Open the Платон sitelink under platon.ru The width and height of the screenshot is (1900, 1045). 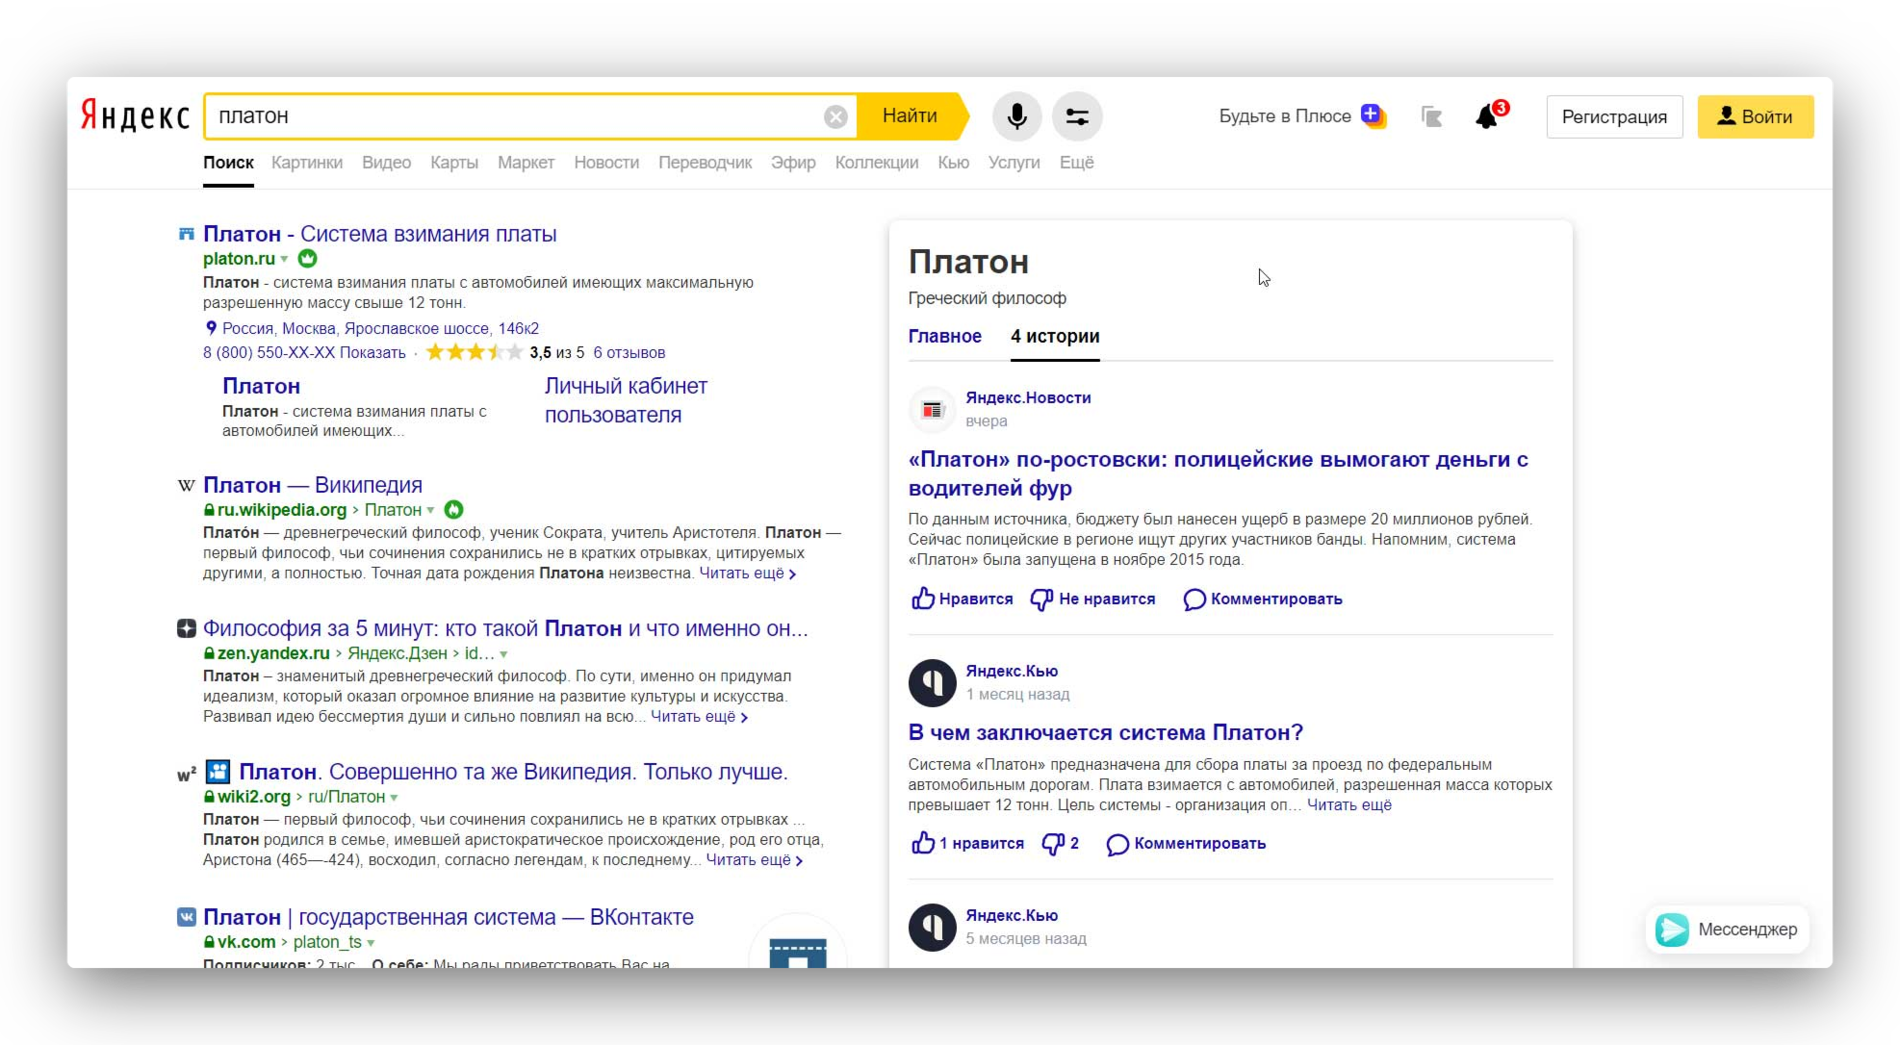(x=261, y=386)
